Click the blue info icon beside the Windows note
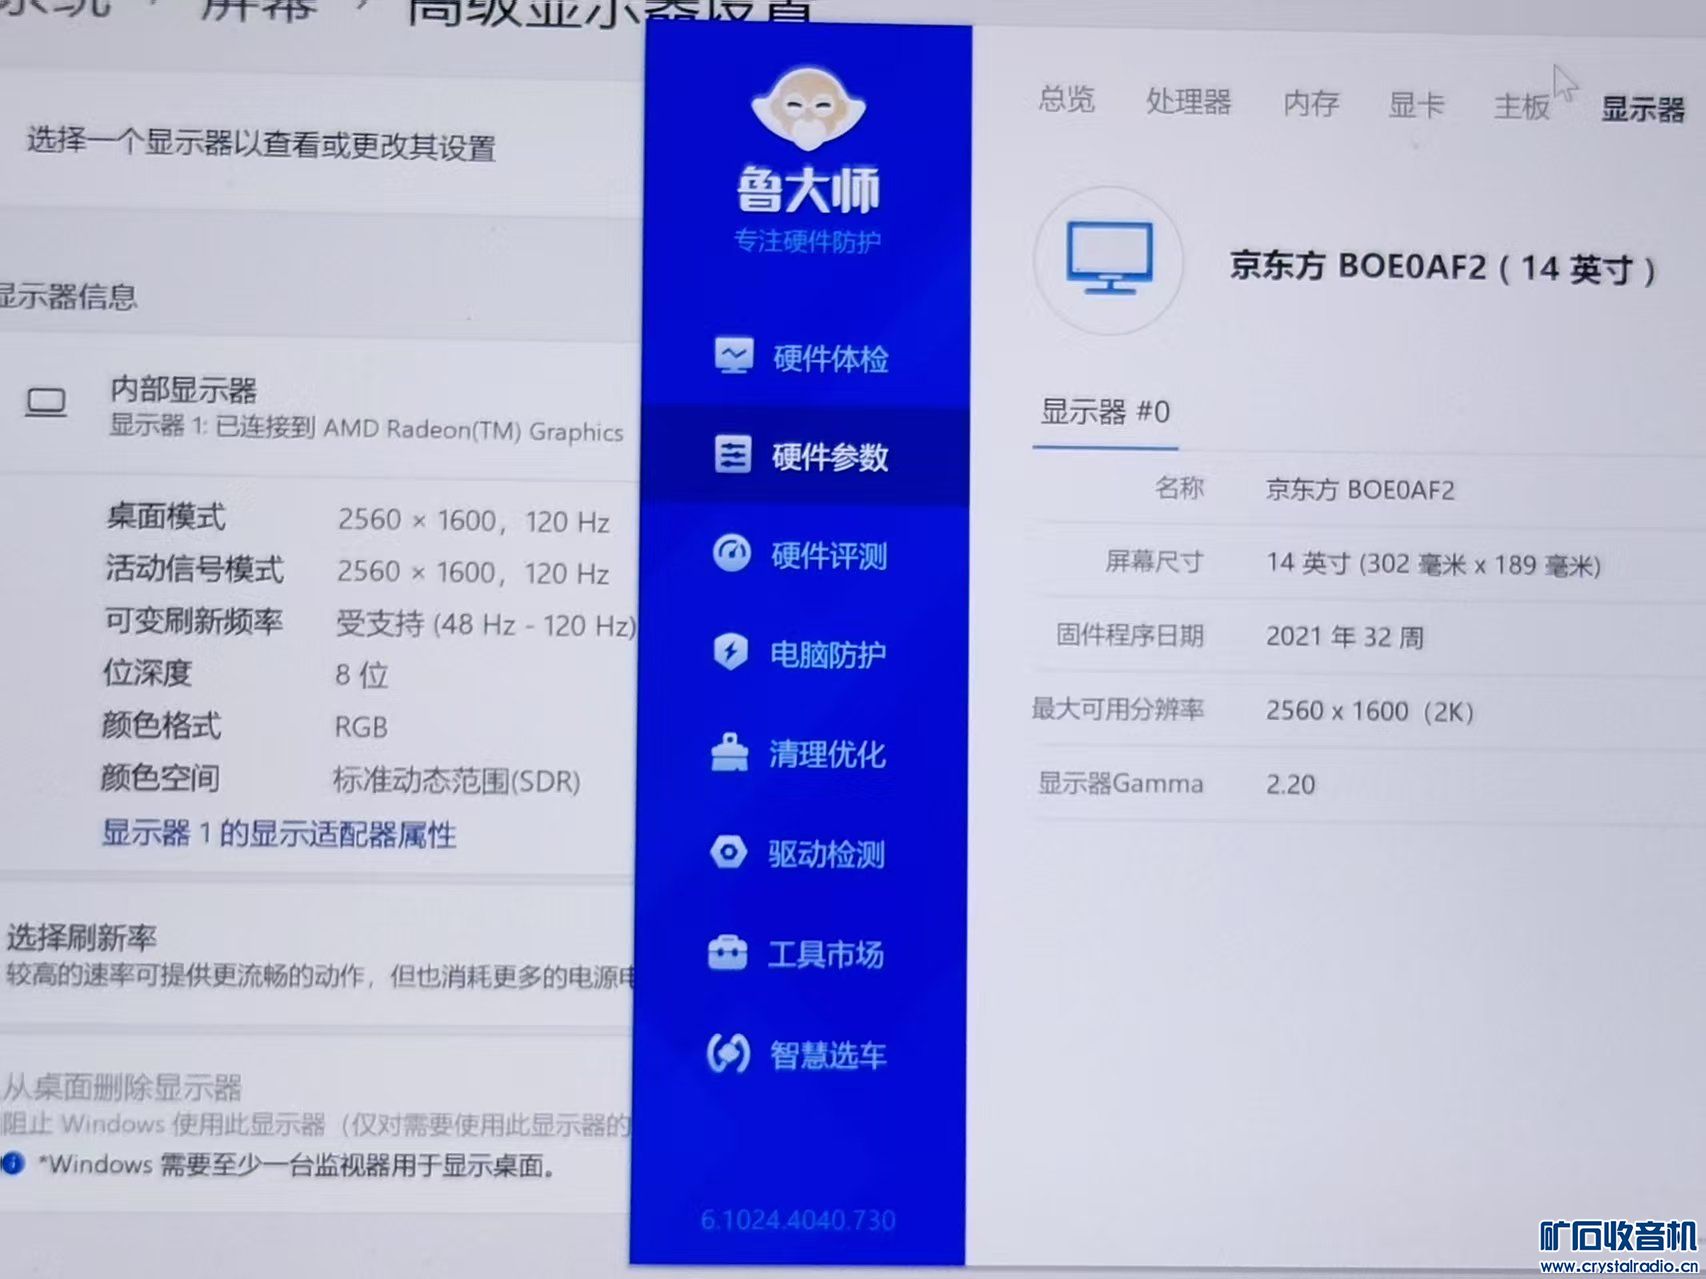1706x1279 pixels. point(12,1163)
